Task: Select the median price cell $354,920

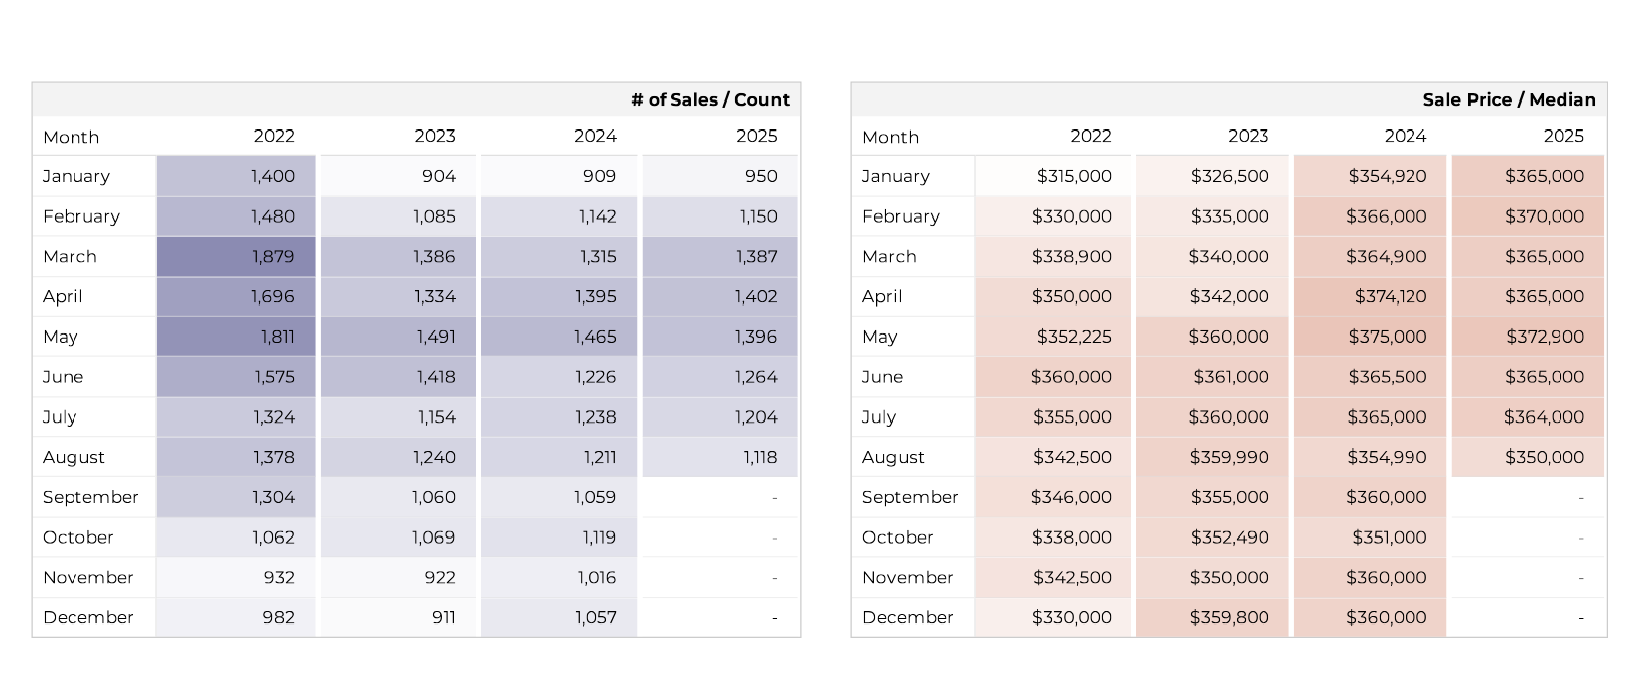Action: point(1370,176)
